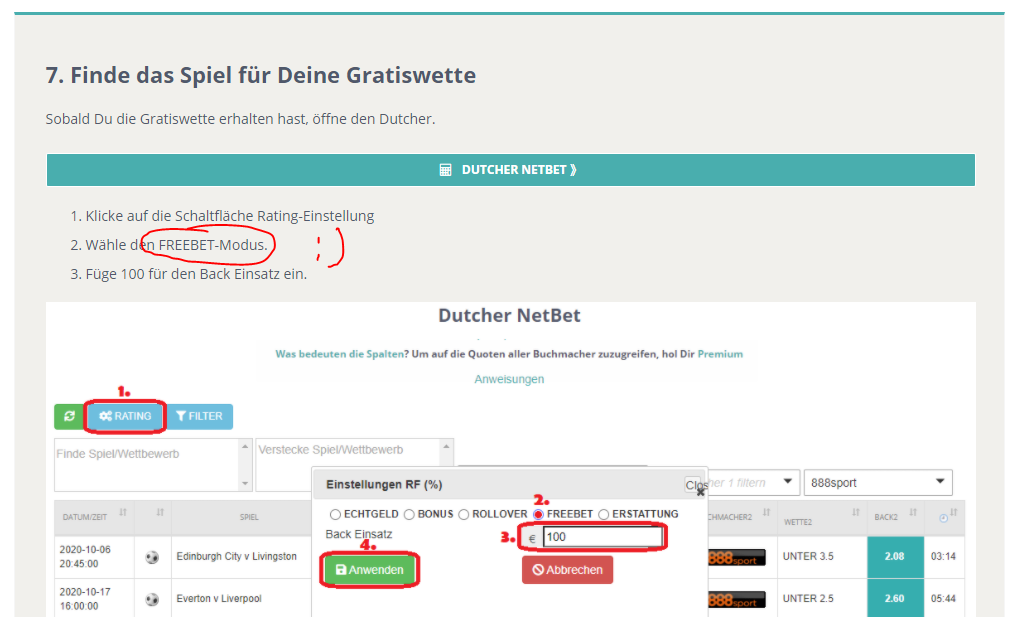Image resolution: width=1012 pixels, height=617 pixels.
Task: Sort by the BACK2 column arrows
Action: pos(913,512)
